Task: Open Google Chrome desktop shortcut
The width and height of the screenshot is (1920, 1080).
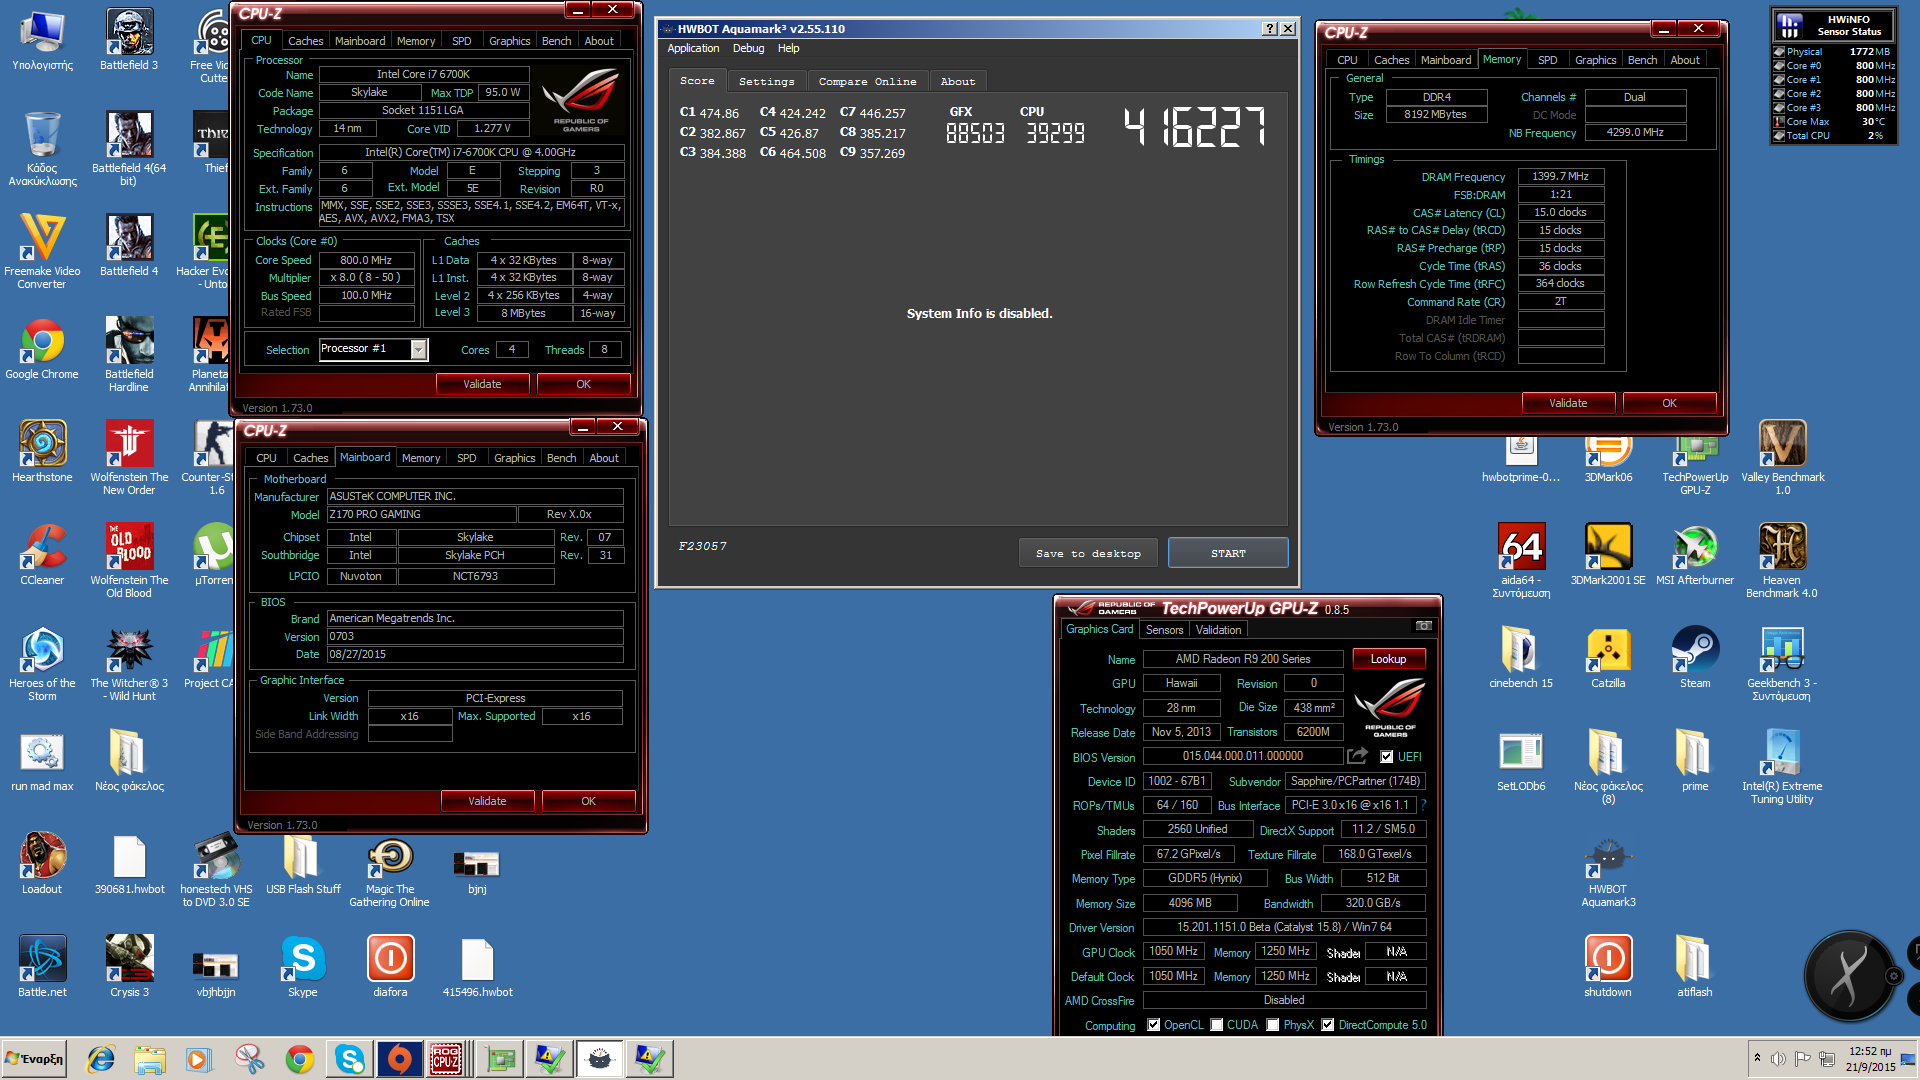Action: click(x=42, y=349)
